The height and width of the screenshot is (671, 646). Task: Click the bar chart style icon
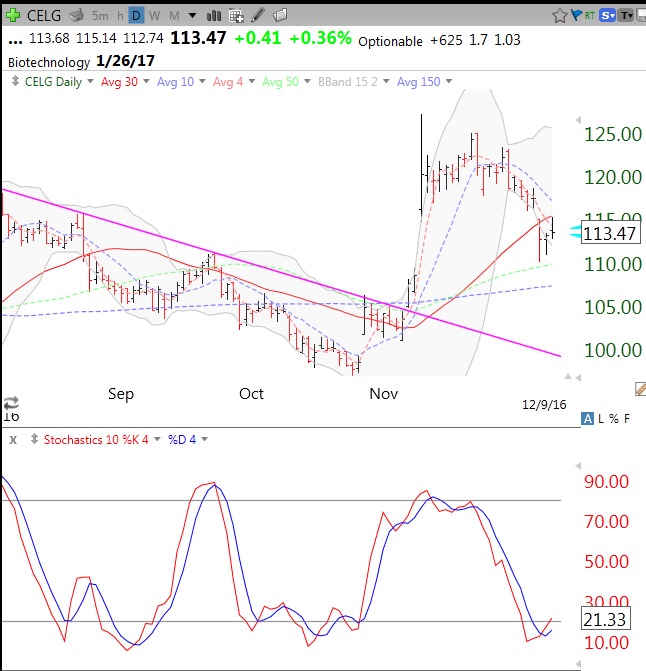pos(214,16)
